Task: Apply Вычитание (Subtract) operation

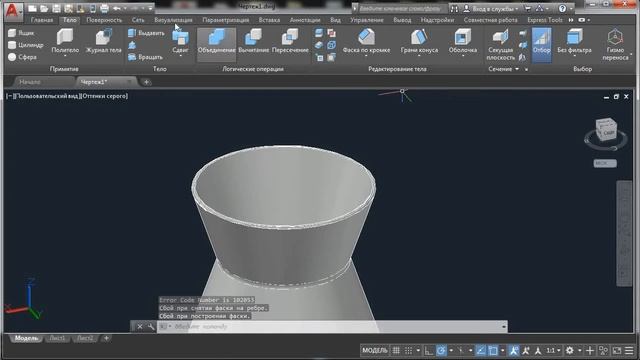Action: pyautogui.click(x=253, y=41)
